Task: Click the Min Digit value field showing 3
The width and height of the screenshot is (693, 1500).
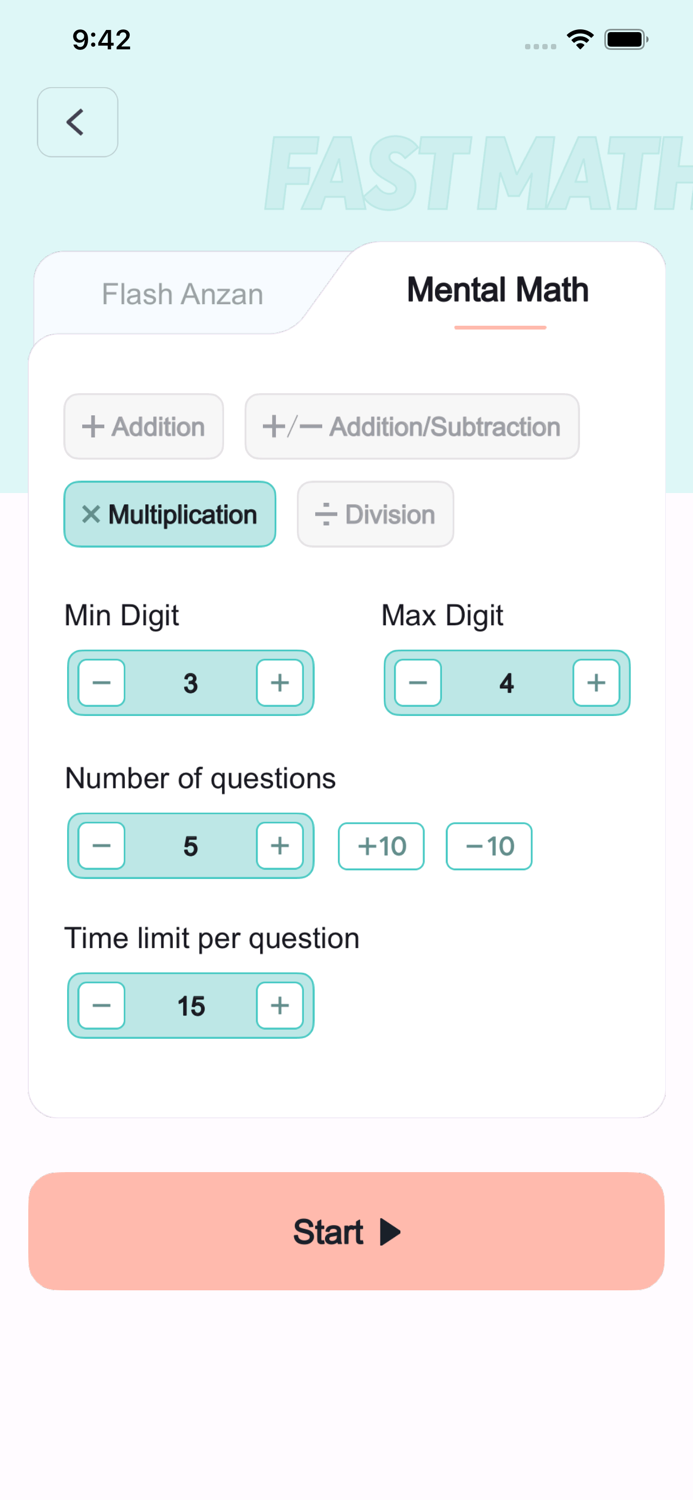Action: click(190, 683)
